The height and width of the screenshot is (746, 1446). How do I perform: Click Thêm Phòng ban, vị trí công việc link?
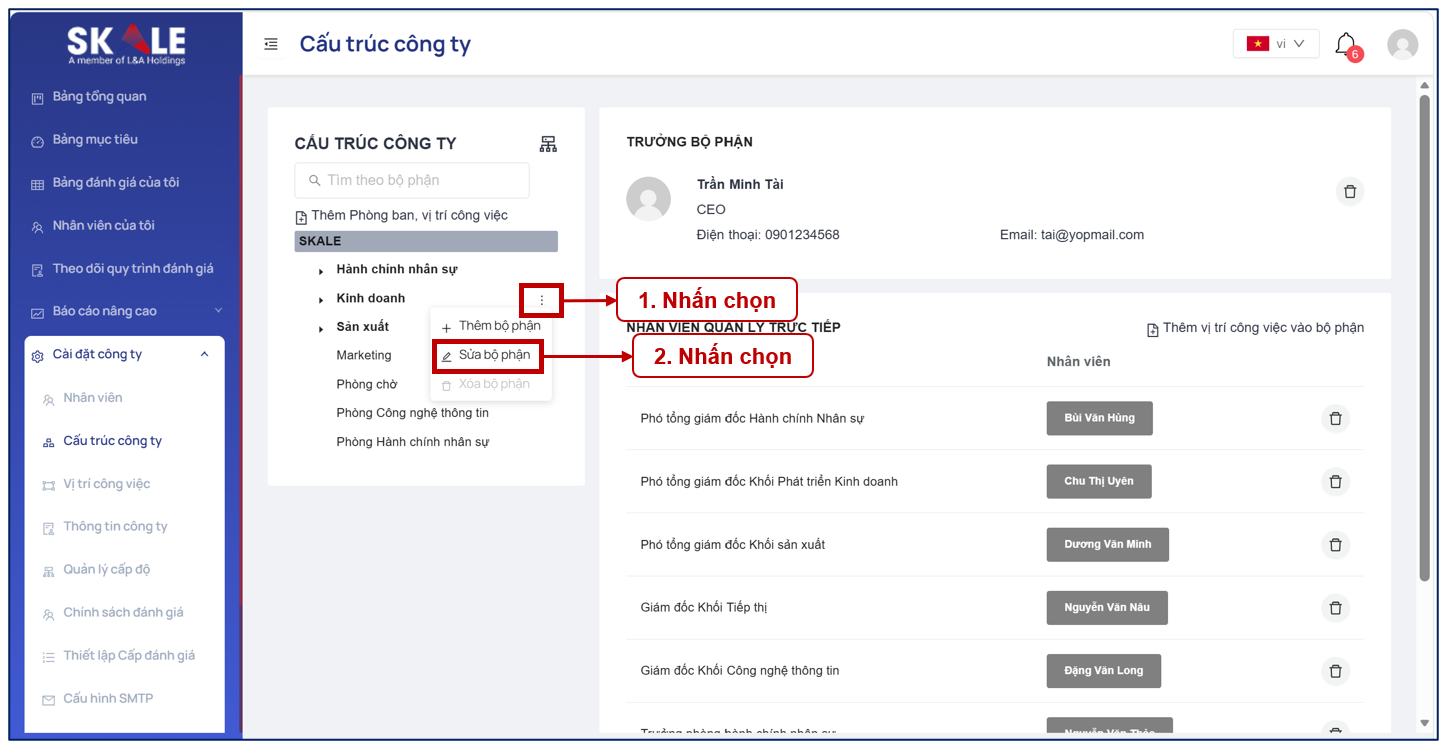pos(402,216)
